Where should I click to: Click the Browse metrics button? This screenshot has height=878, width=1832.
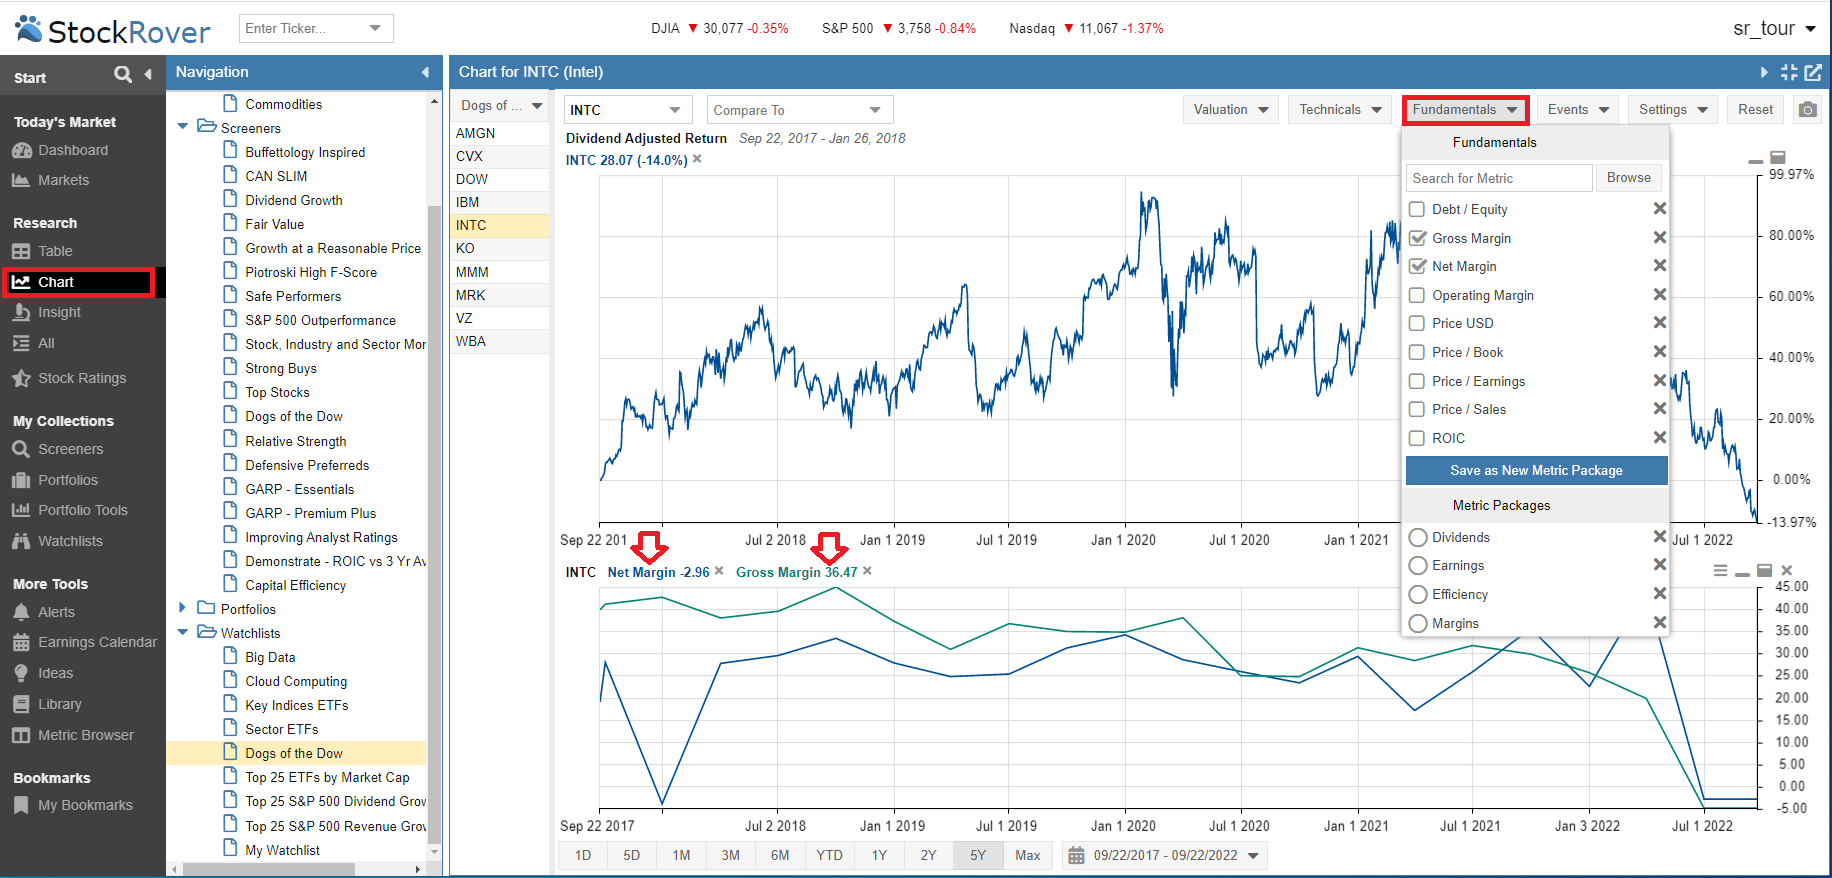[x=1628, y=178]
